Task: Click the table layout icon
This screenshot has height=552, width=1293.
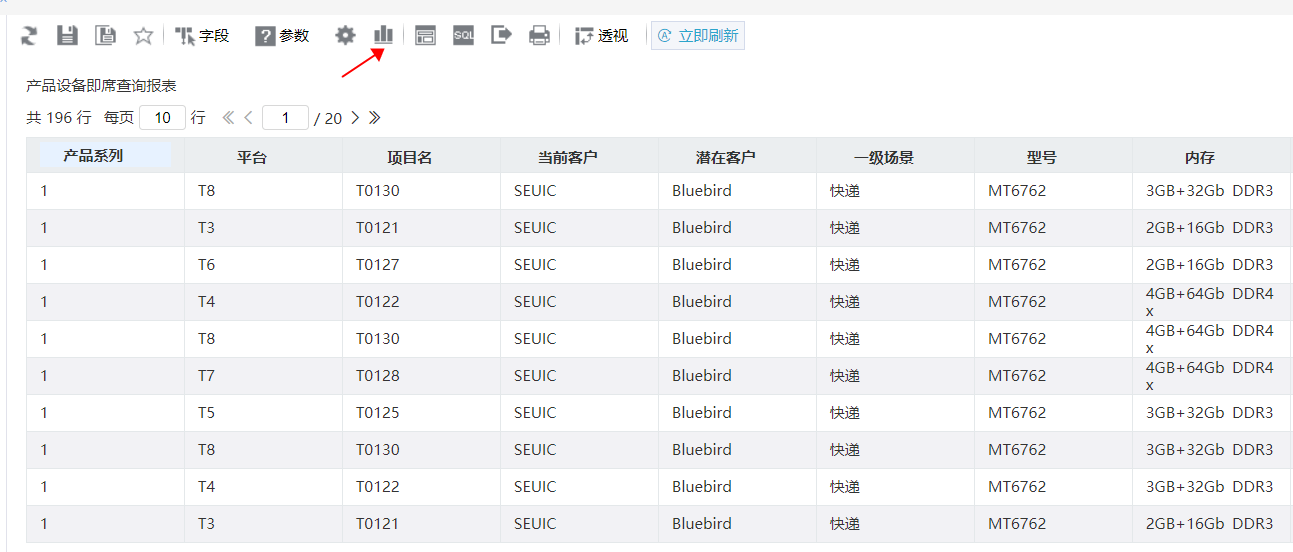Action: [x=425, y=36]
